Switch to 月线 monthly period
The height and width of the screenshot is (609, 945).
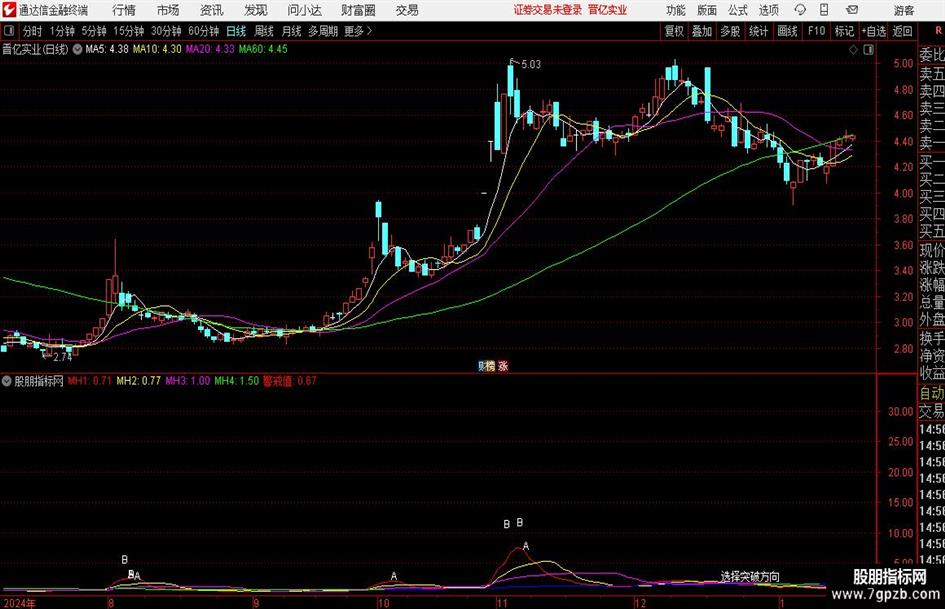(292, 31)
